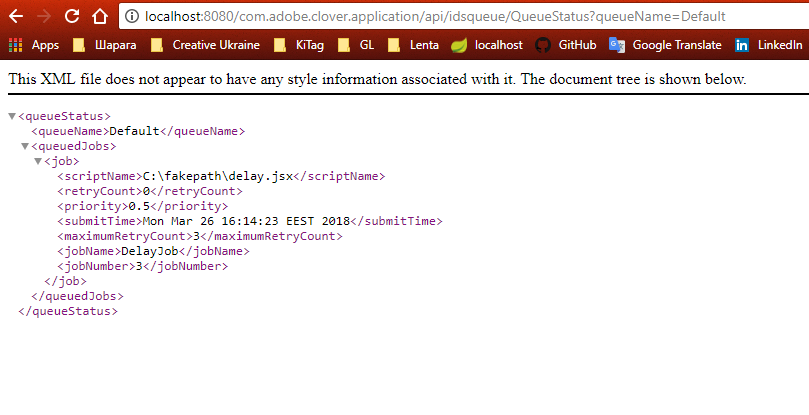Click the browser Back arrow
The image size is (809, 415).
(16, 17)
